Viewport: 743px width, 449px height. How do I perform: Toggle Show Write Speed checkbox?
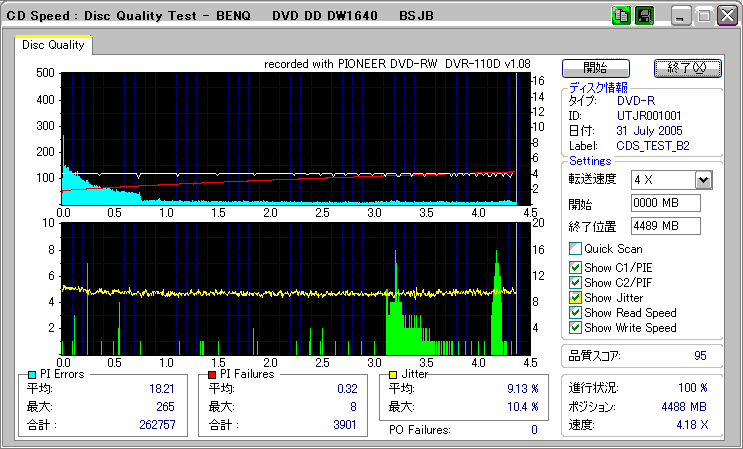pos(575,327)
